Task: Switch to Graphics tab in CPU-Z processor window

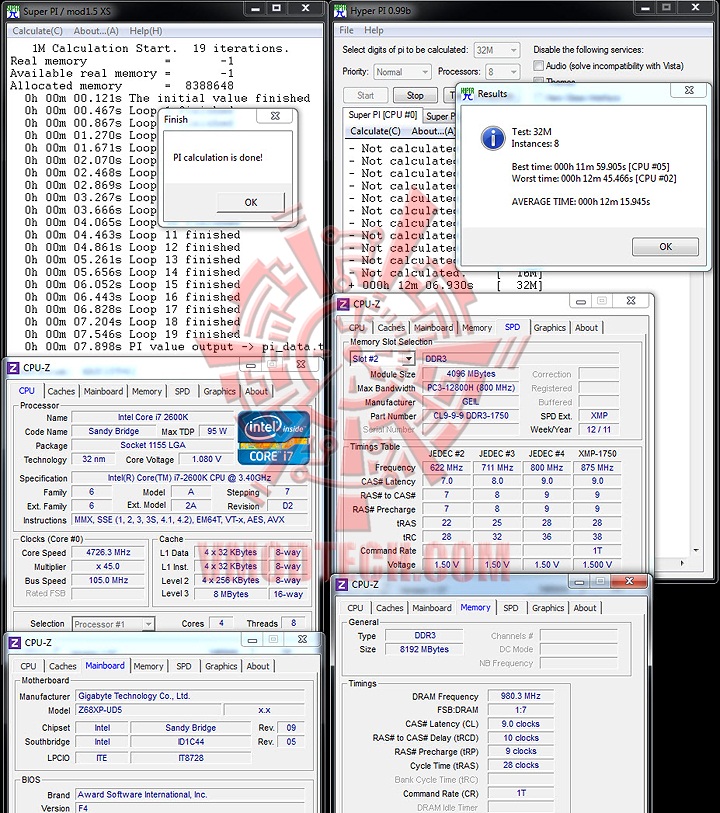Action: click(x=219, y=391)
